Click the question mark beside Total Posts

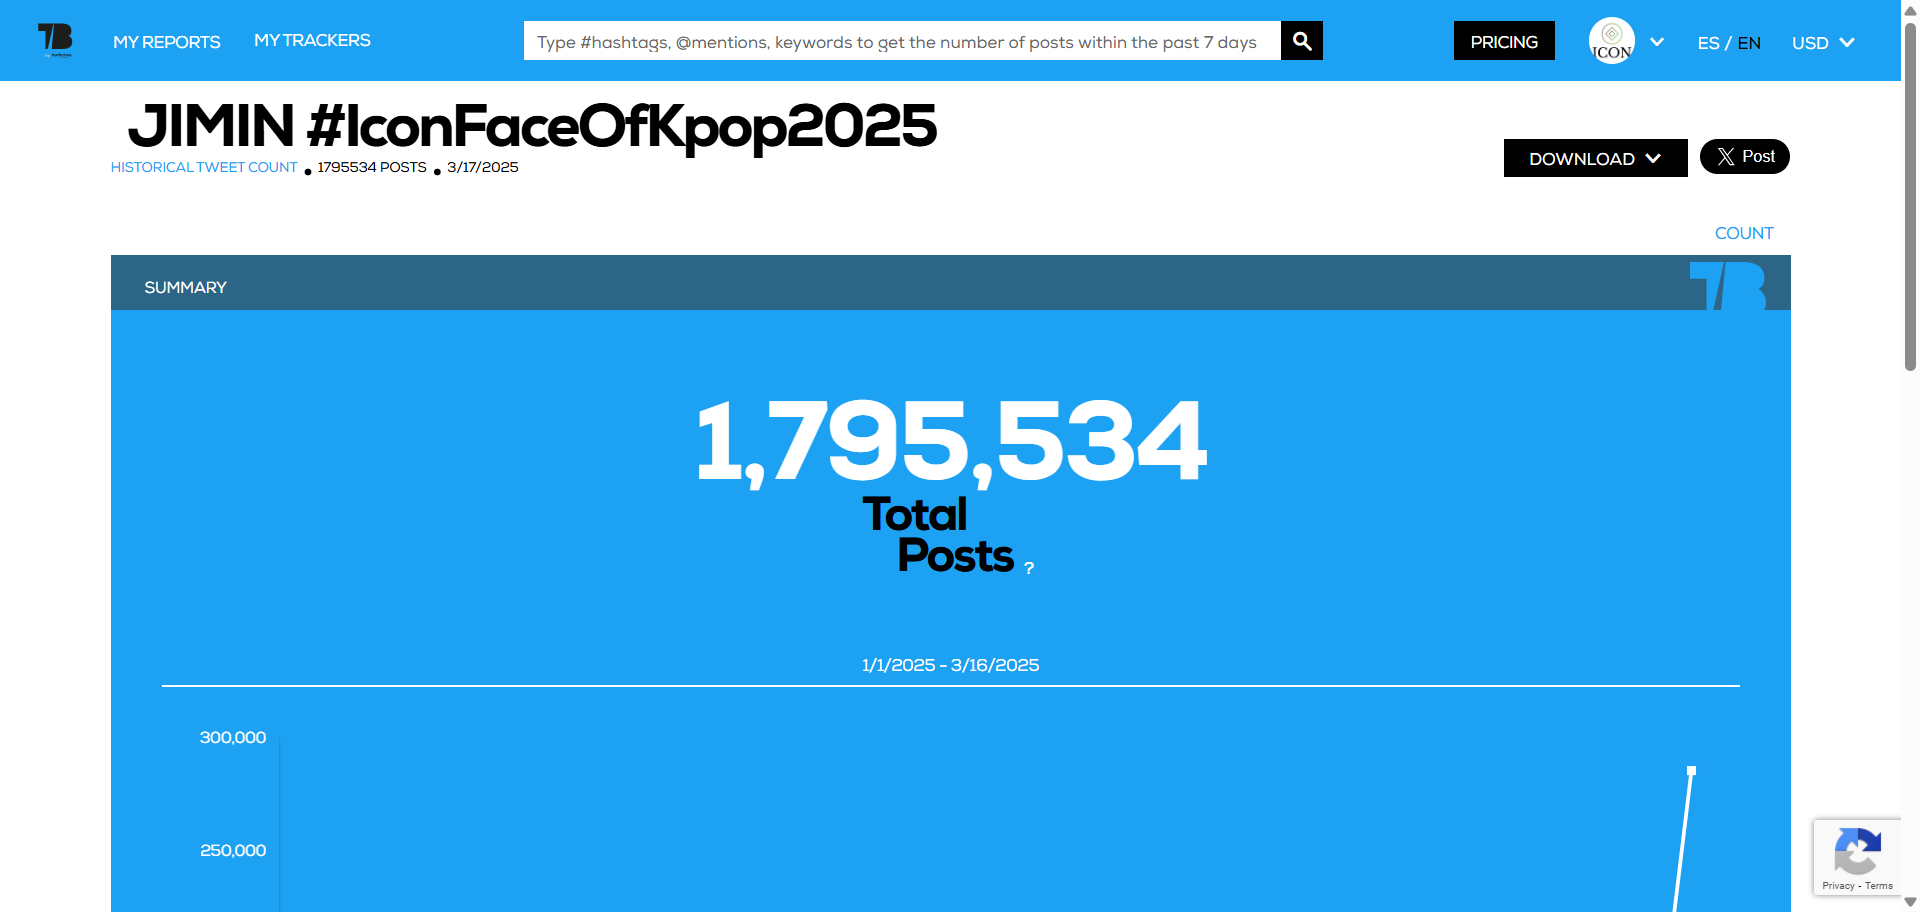tap(1029, 568)
